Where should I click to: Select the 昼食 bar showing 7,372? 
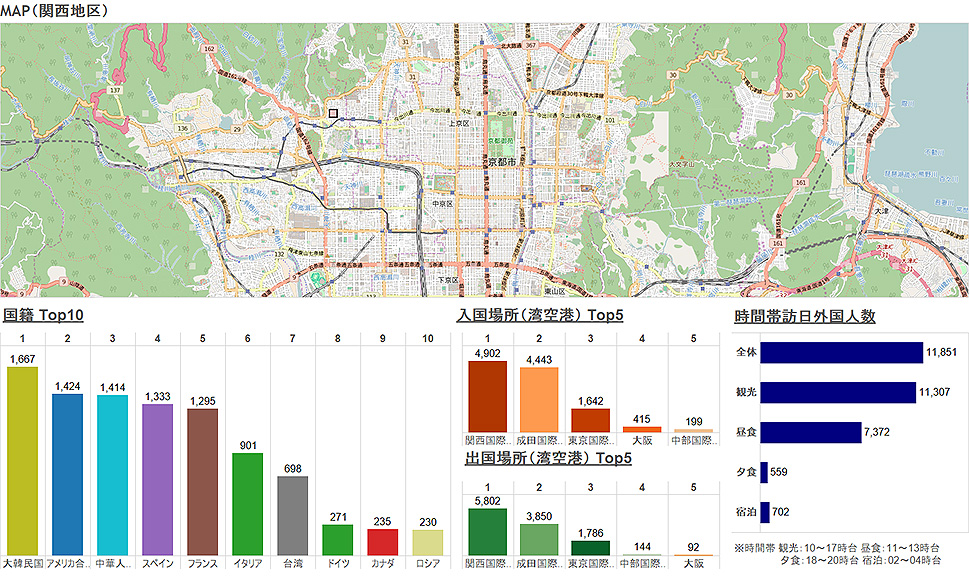(x=810, y=432)
